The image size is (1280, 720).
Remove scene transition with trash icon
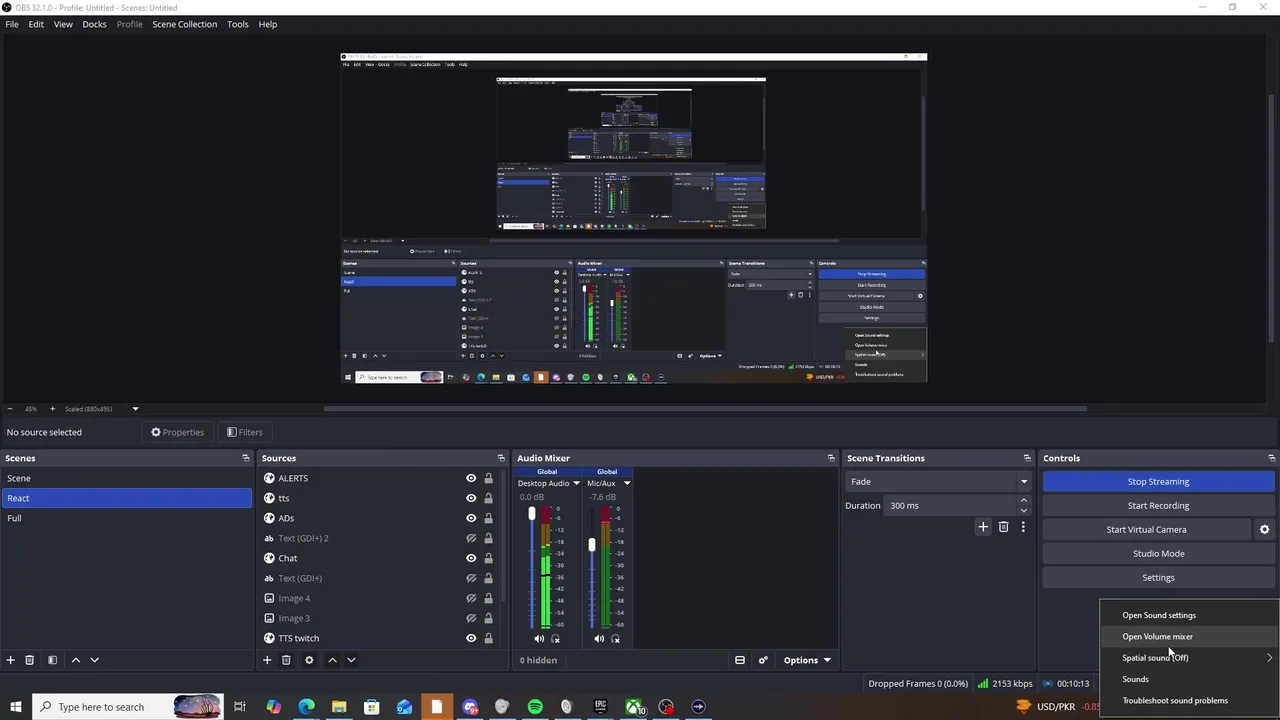tap(1004, 527)
